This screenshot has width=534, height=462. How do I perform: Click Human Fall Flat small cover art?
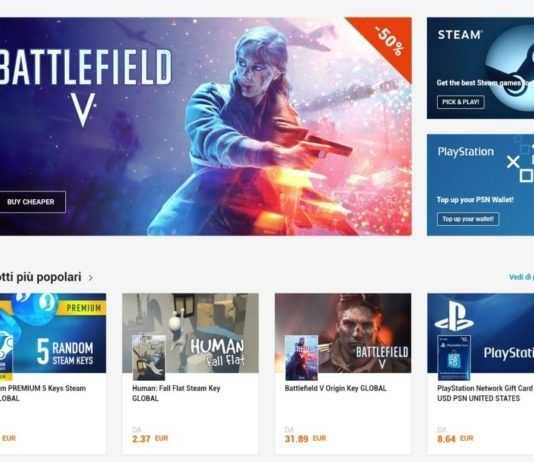tap(148, 357)
